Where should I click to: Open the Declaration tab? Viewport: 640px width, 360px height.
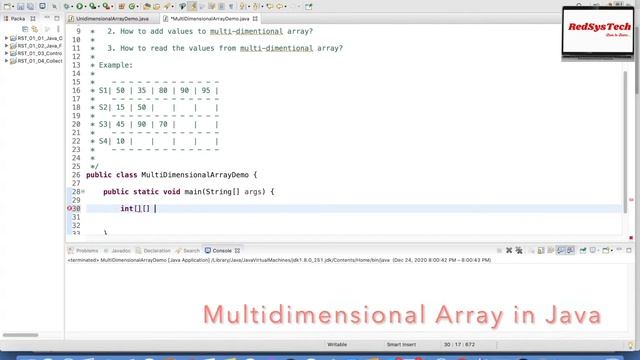click(x=153, y=251)
